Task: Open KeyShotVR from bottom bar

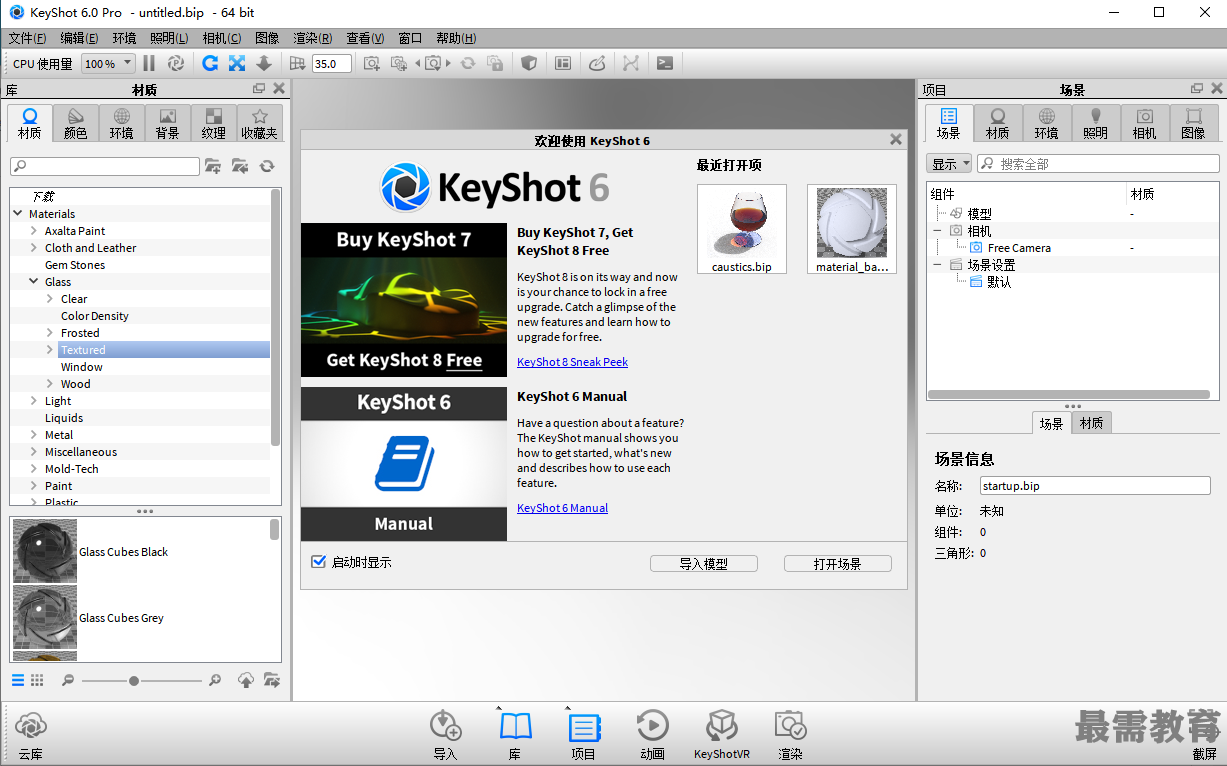Action: pyautogui.click(x=722, y=734)
